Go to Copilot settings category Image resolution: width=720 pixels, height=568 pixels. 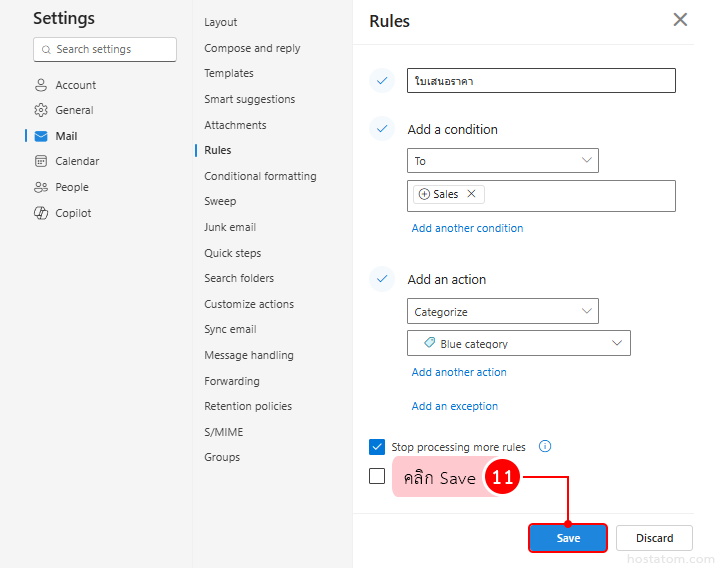coord(73,213)
